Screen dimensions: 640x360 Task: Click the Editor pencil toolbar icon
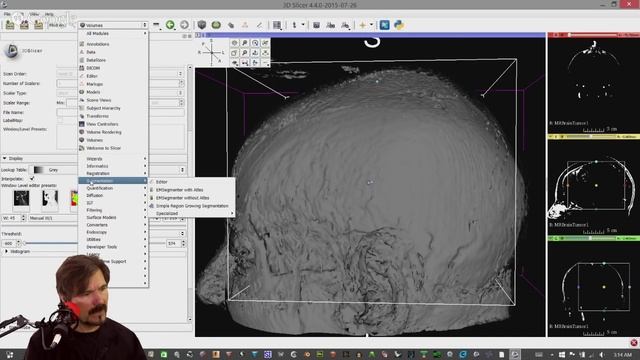coord(260,25)
